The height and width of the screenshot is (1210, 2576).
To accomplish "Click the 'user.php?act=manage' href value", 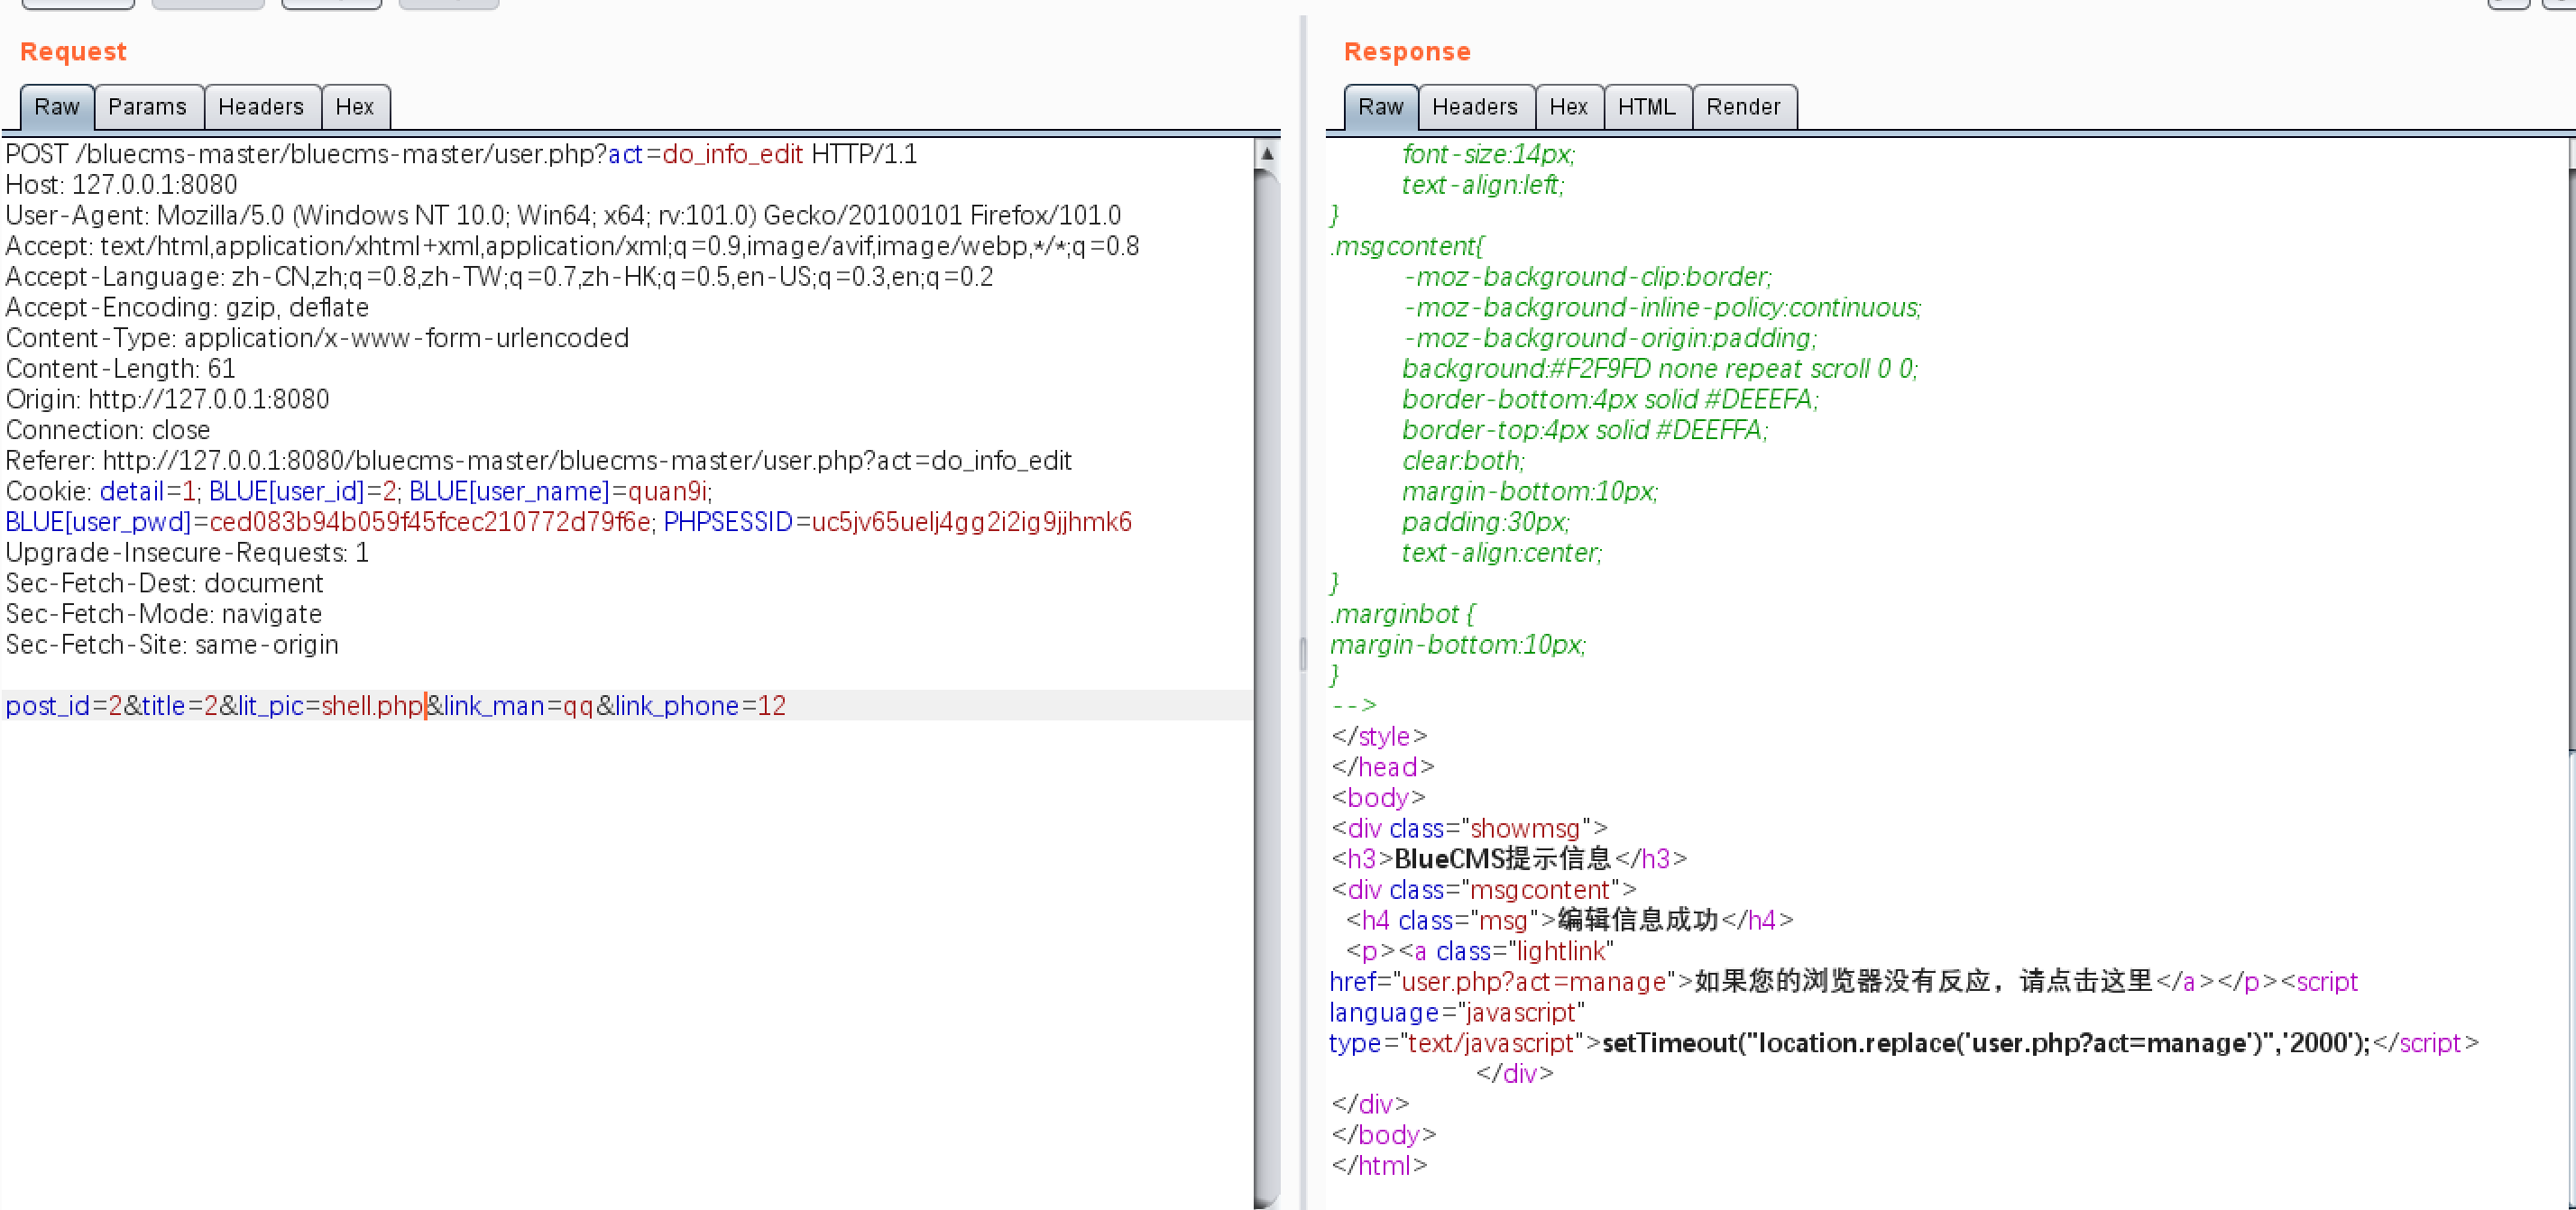I will point(1532,982).
